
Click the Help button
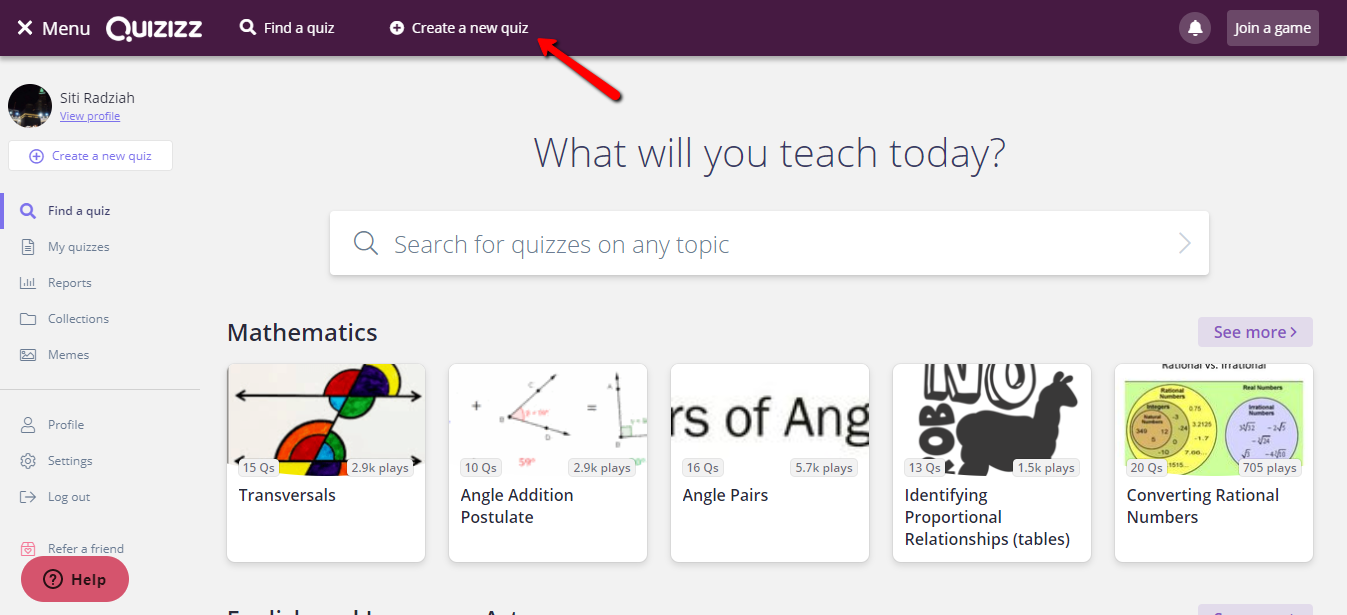(74, 579)
